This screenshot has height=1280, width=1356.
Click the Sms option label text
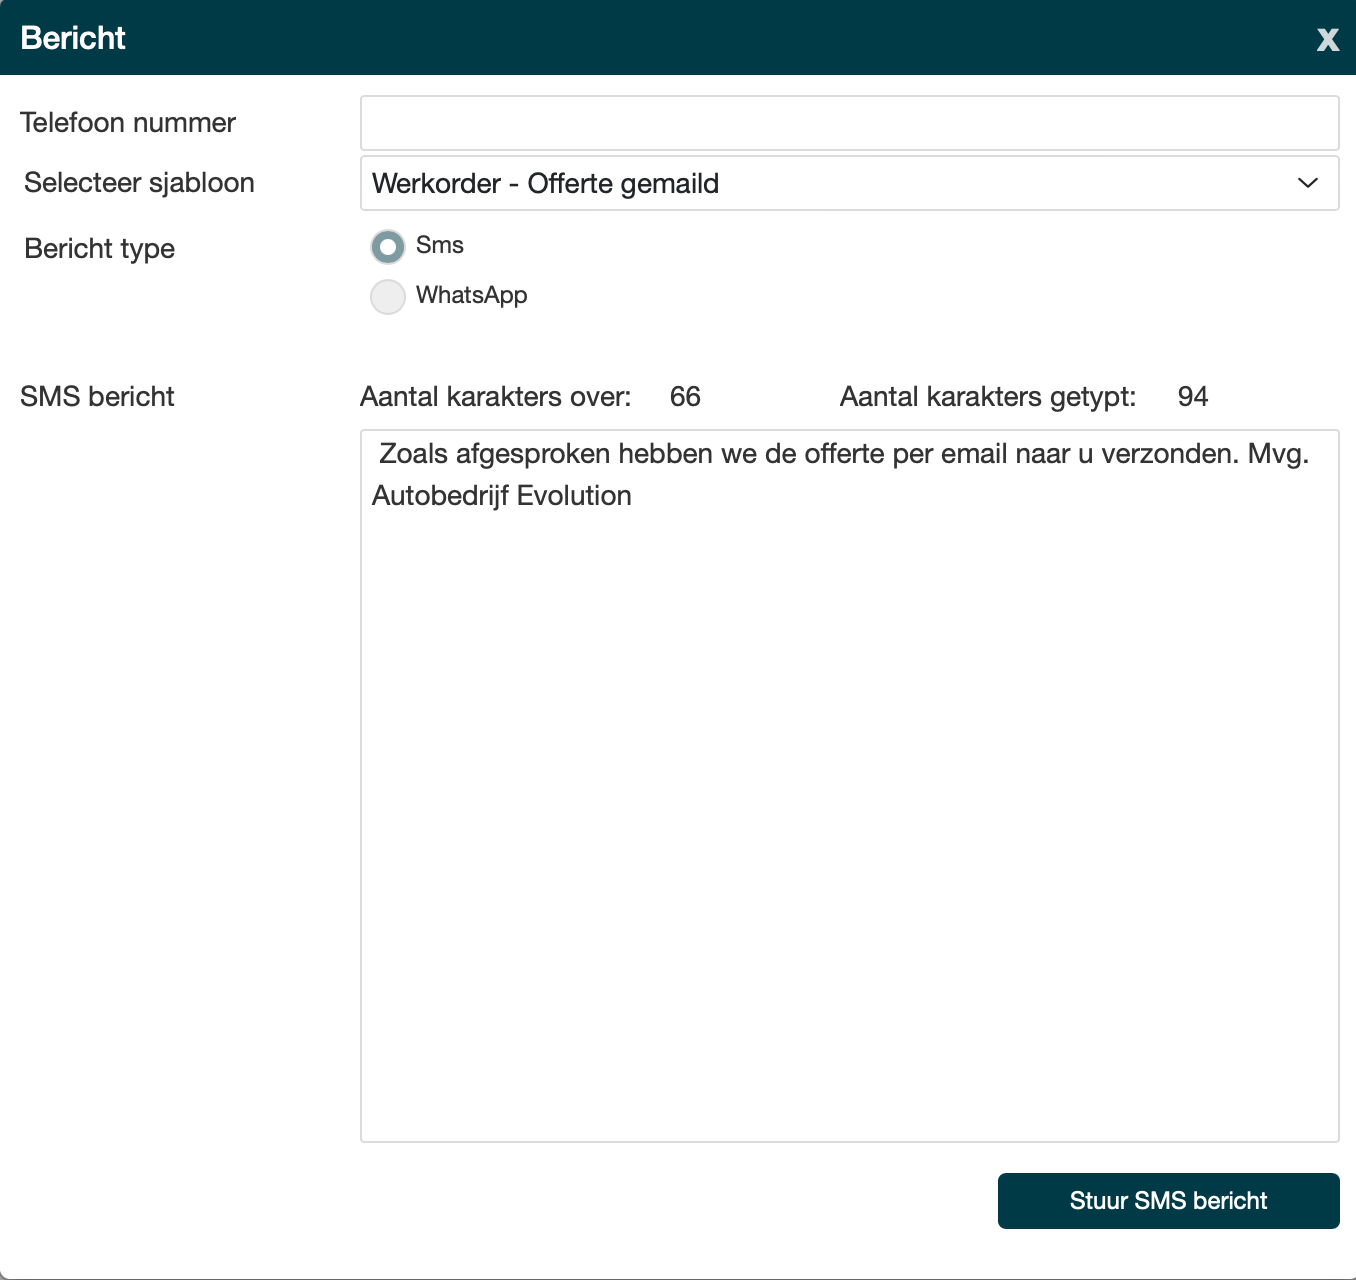(x=440, y=245)
